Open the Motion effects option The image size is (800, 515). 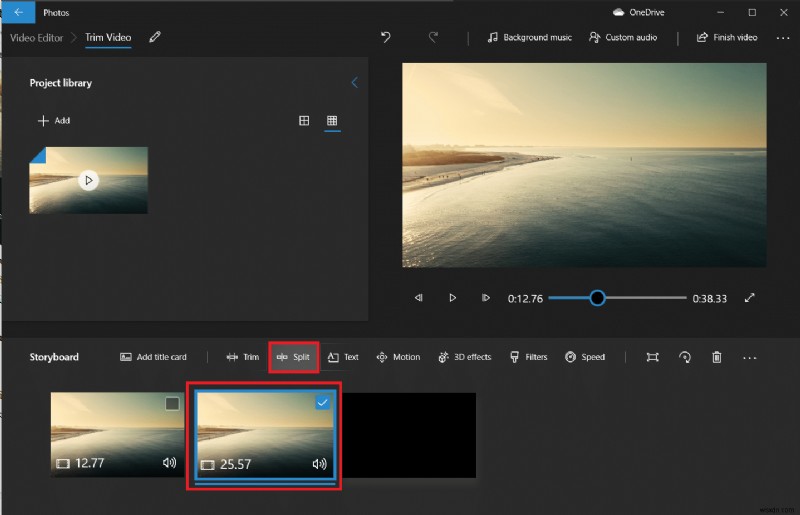point(398,357)
